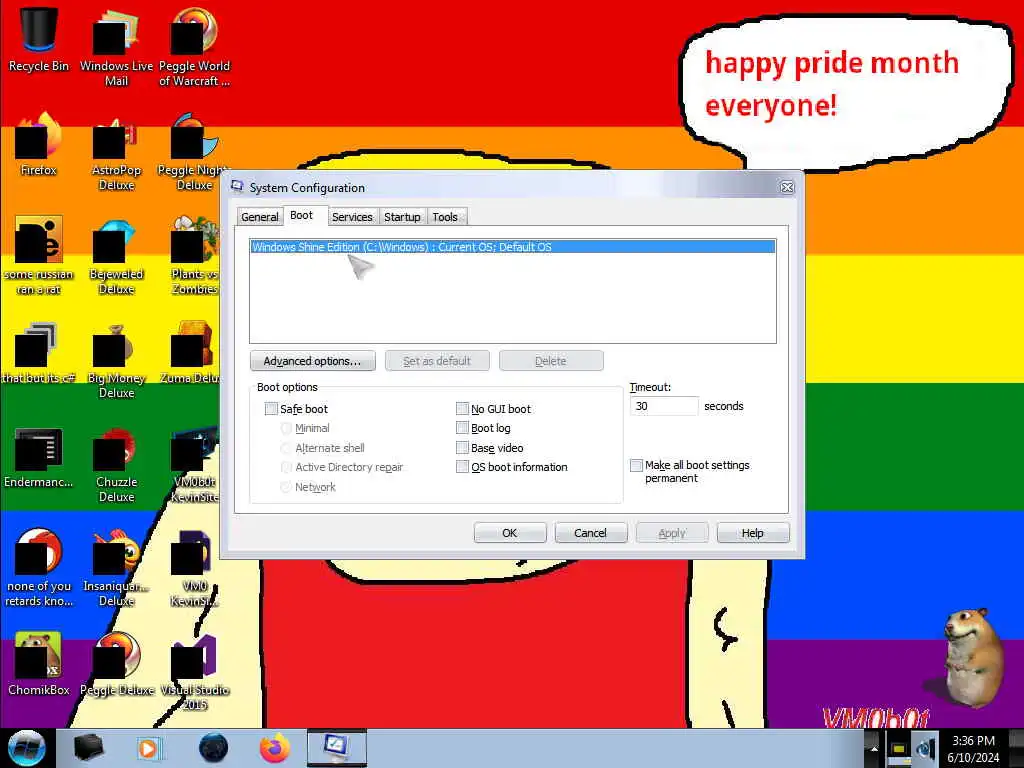Open Windows Live Mail desktop icon
The image size is (1024, 768).
116,46
